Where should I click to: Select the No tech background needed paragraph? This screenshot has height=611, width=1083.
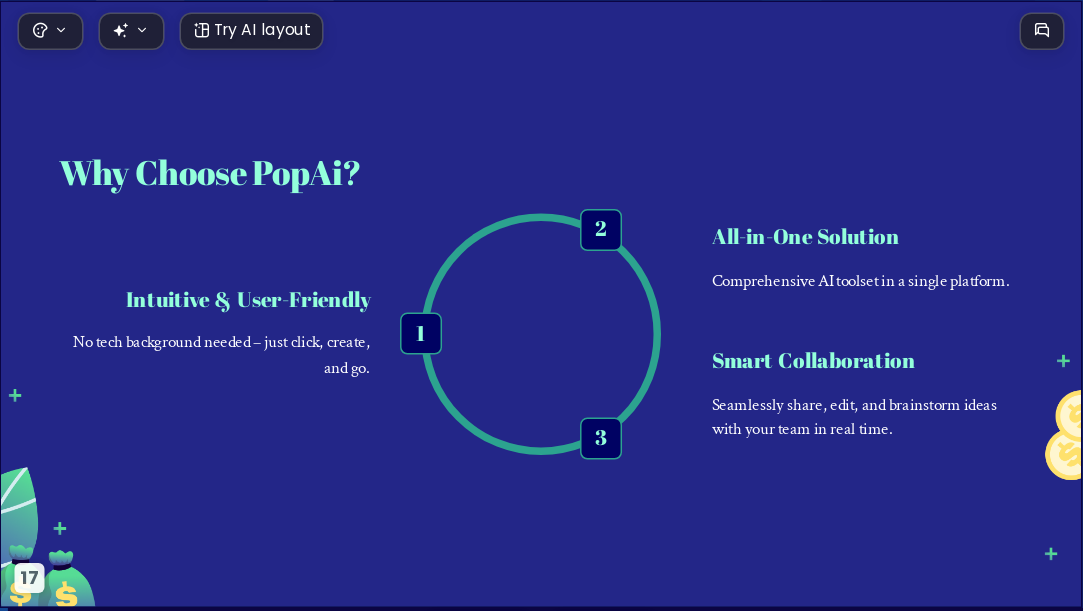click(221, 355)
